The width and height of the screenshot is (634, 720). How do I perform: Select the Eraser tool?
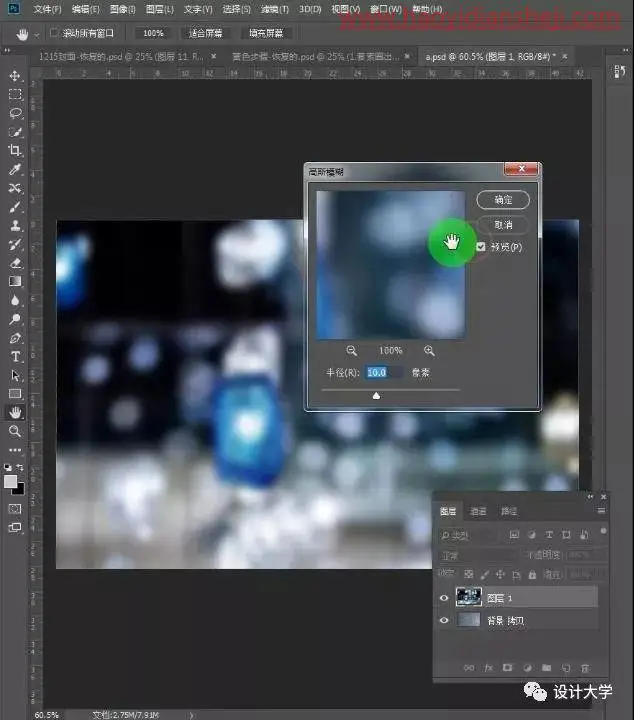click(15, 263)
